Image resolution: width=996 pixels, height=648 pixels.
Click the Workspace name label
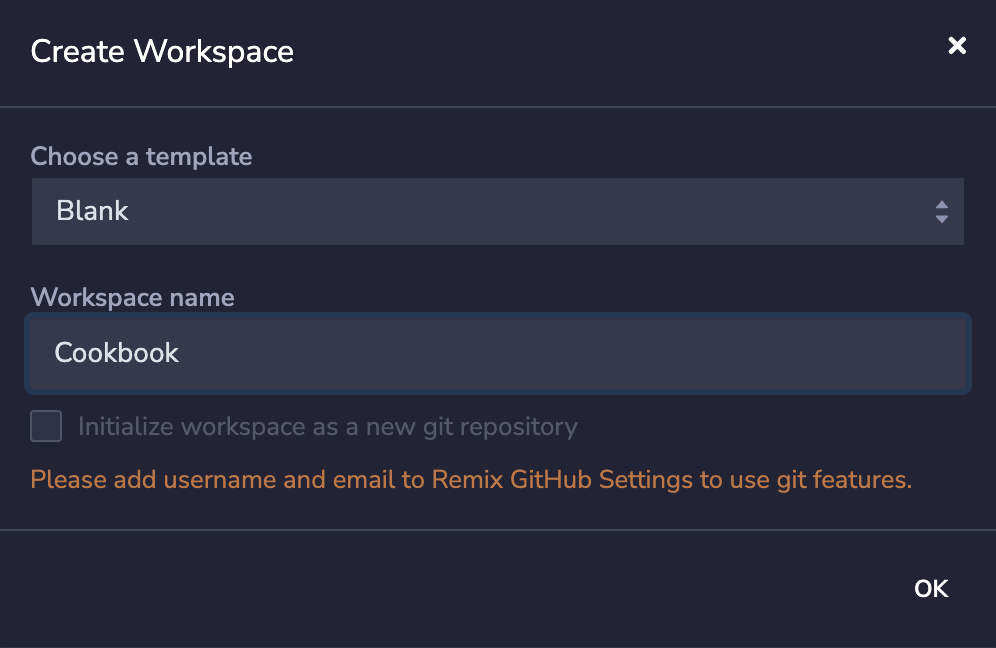coord(132,298)
